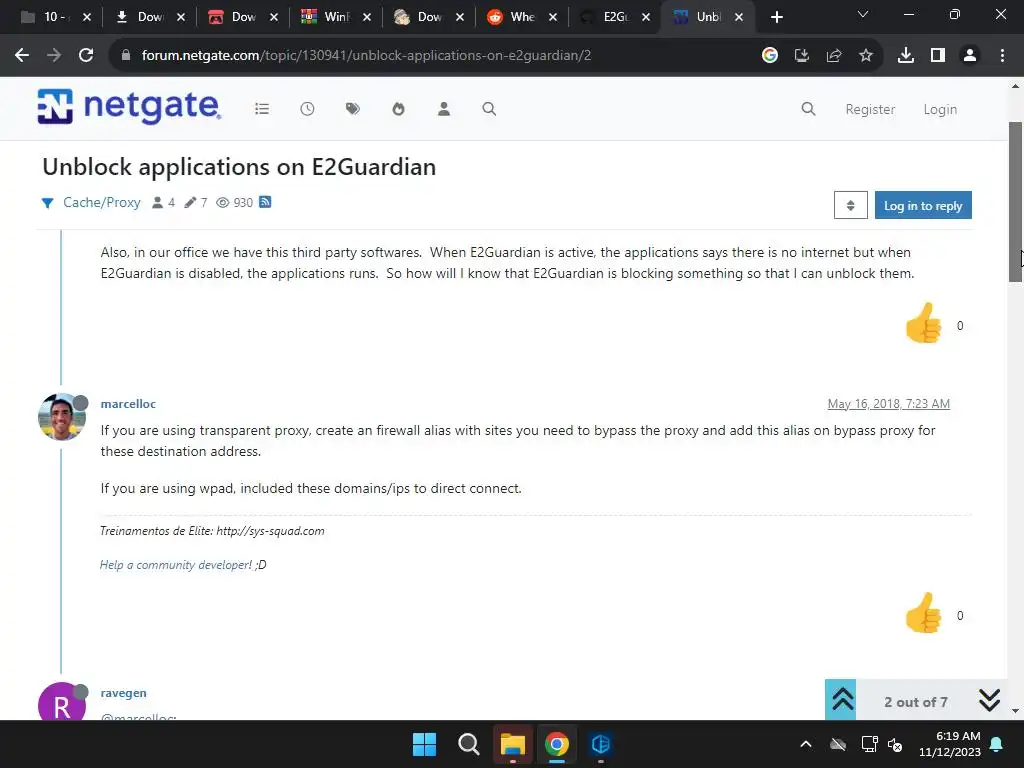This screenshot has width=1024, height=768.
Task: Open the Popular flame icon
Action: (398, 109)
